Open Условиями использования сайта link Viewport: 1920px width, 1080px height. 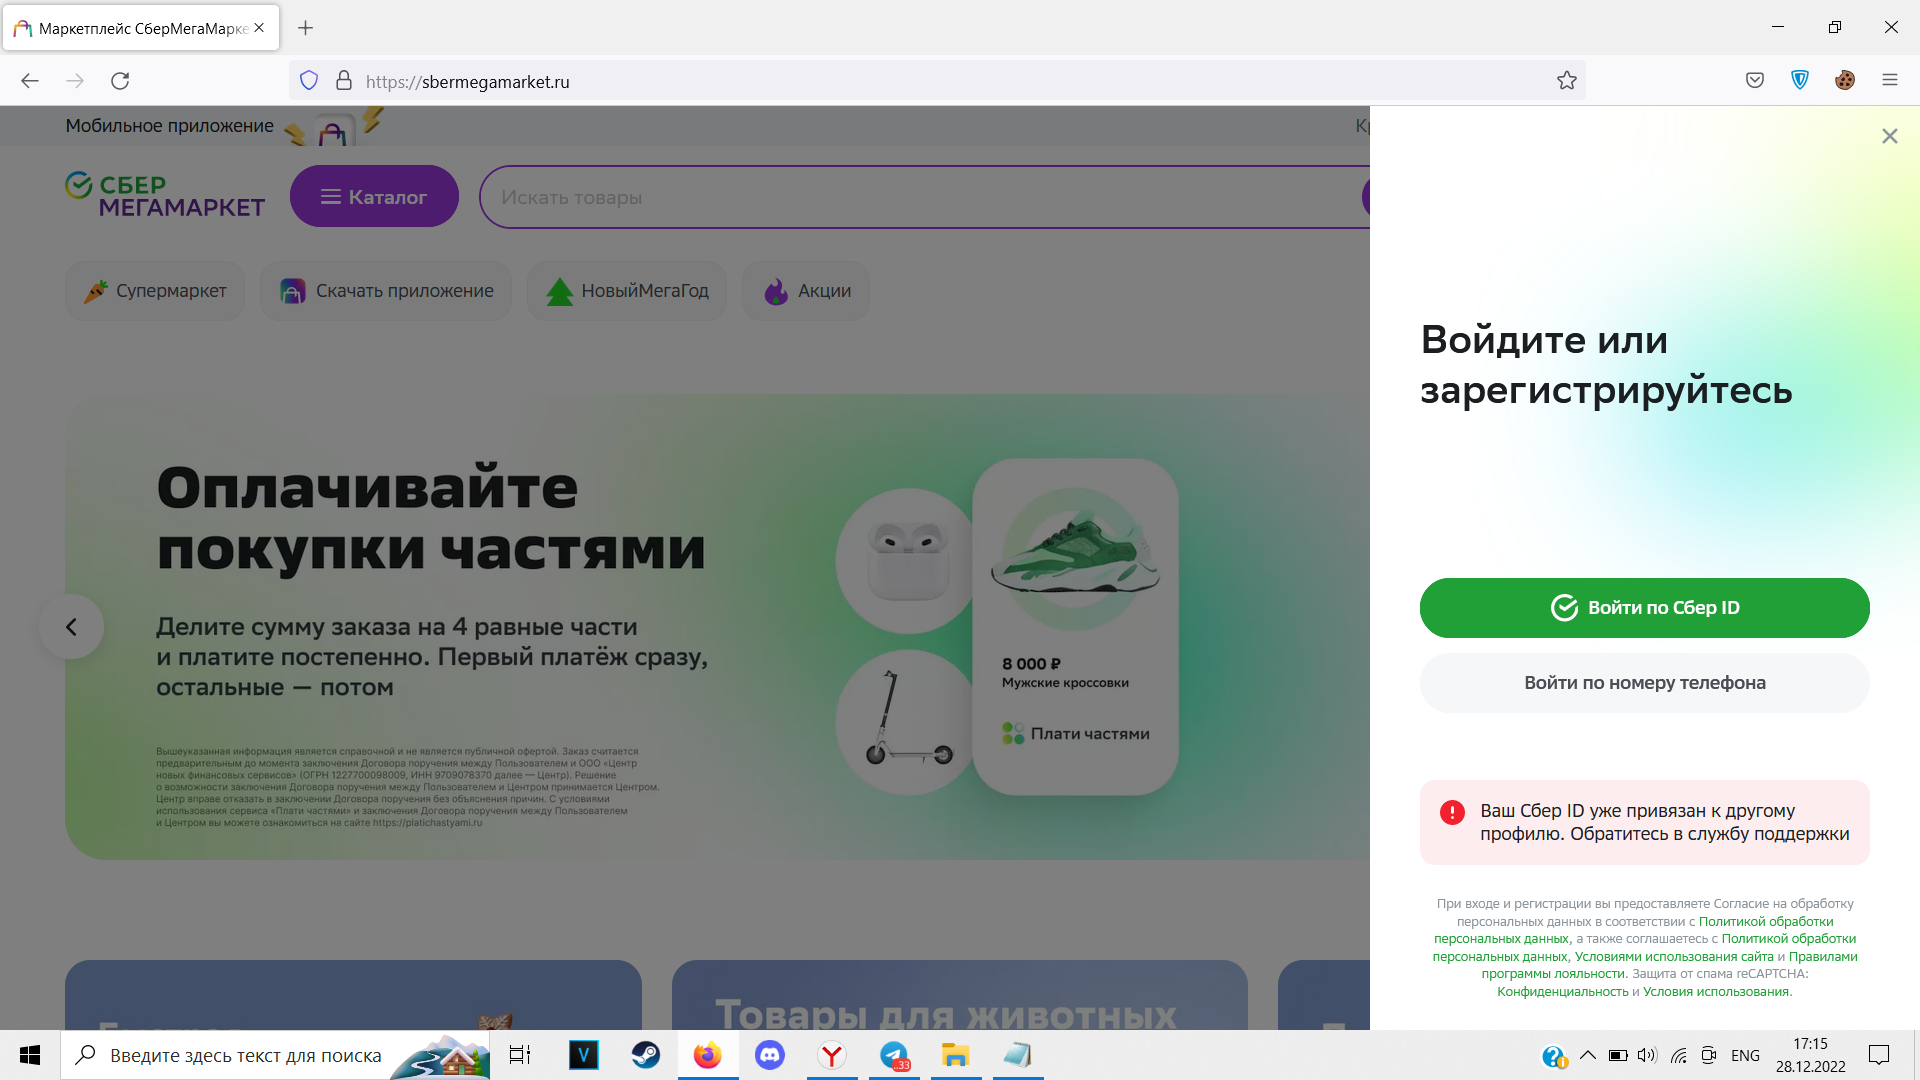point(1674,957)
